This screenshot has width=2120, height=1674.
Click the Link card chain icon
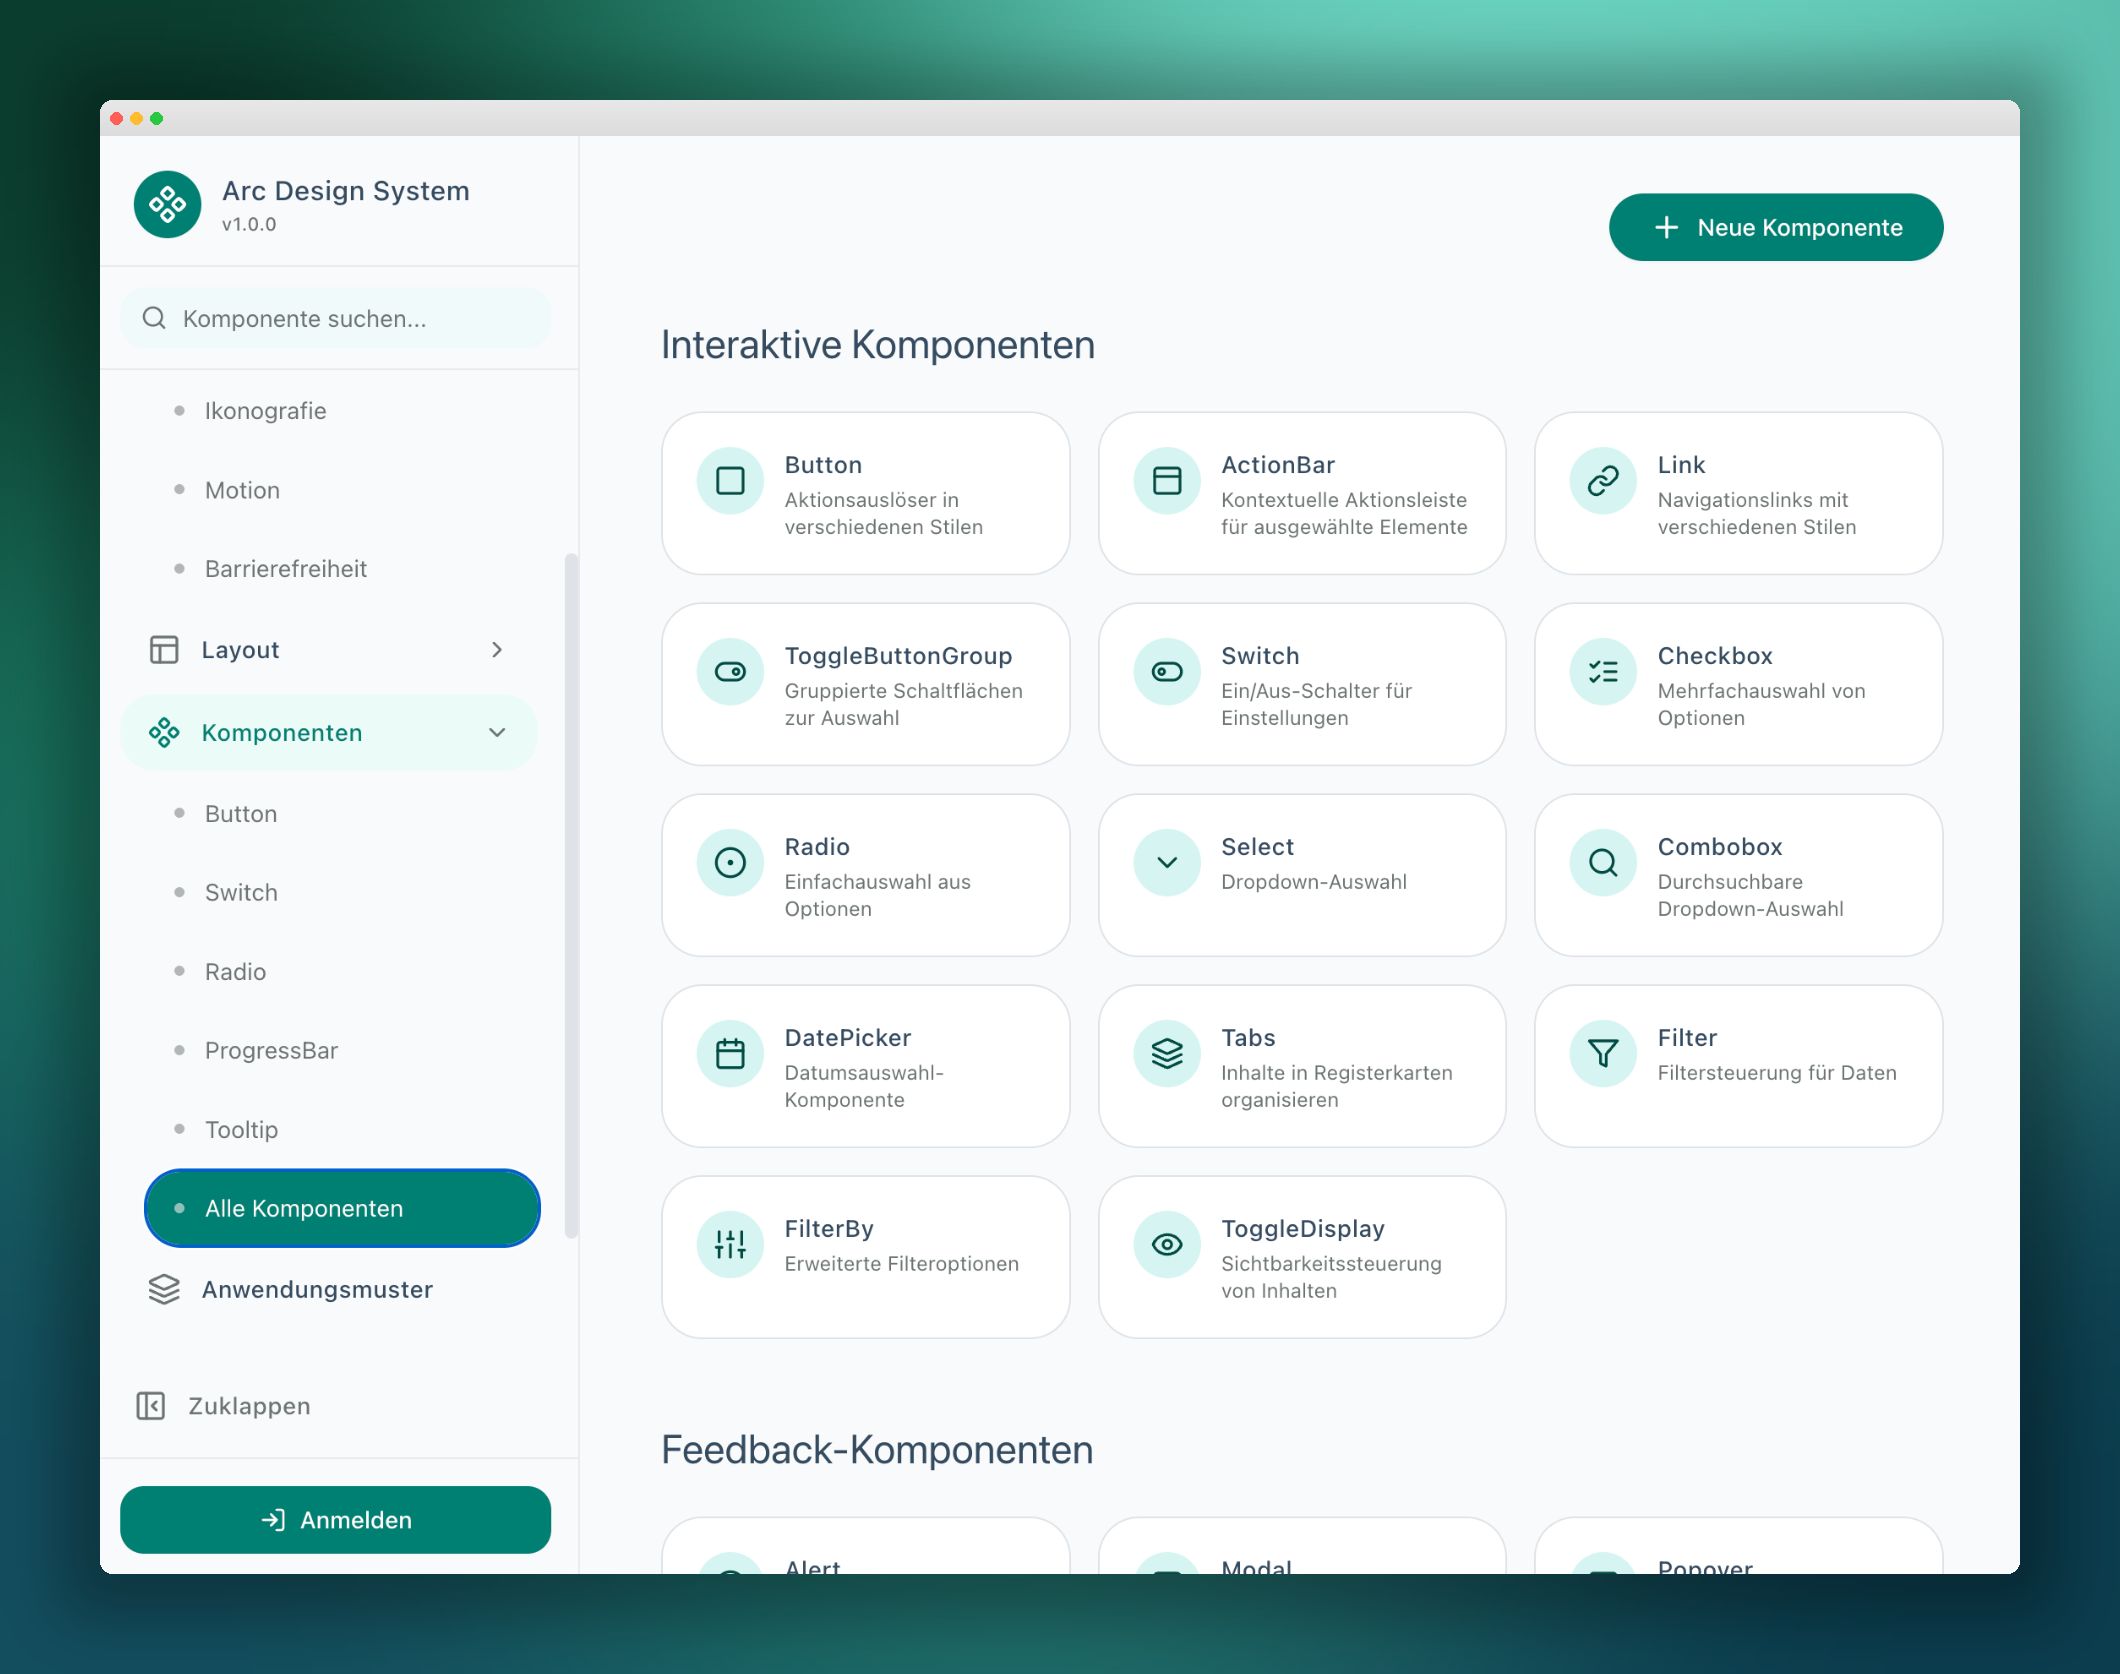click(1603, 480)
